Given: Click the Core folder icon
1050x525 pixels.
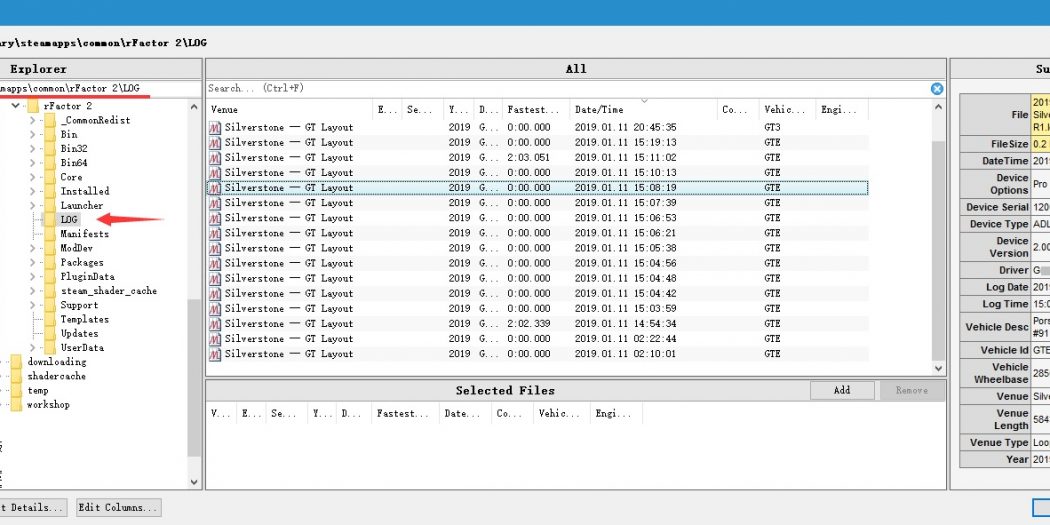Looking at the screenshot, I should 50,177.
